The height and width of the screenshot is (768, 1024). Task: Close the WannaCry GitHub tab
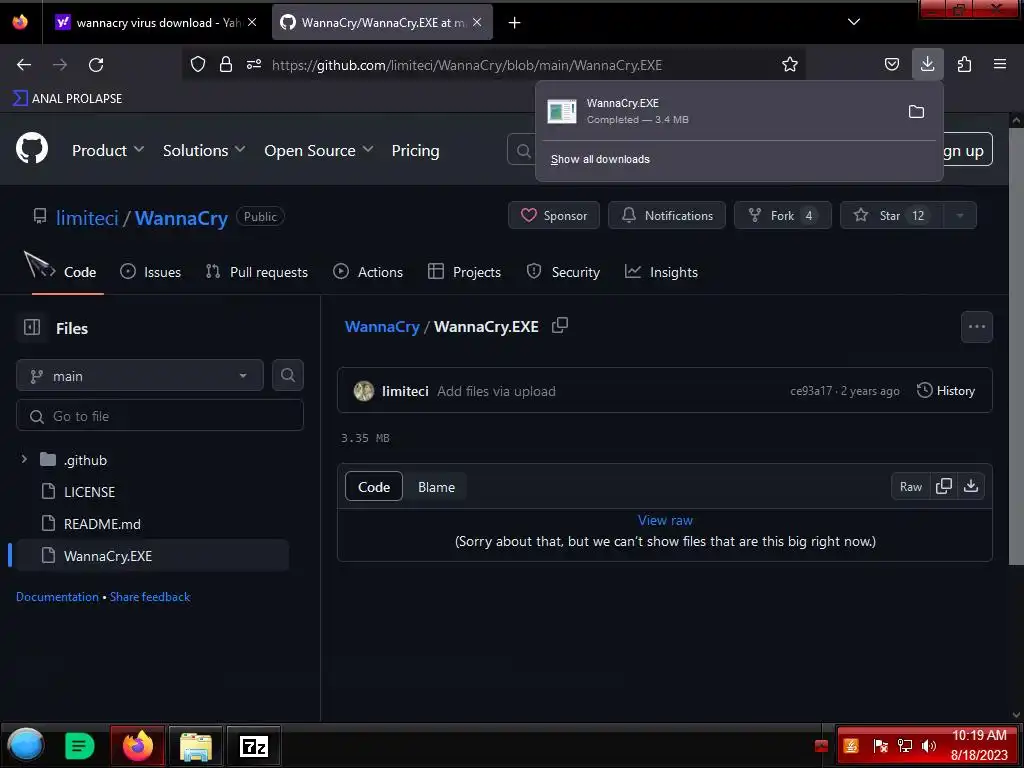[x=477, y=22]
